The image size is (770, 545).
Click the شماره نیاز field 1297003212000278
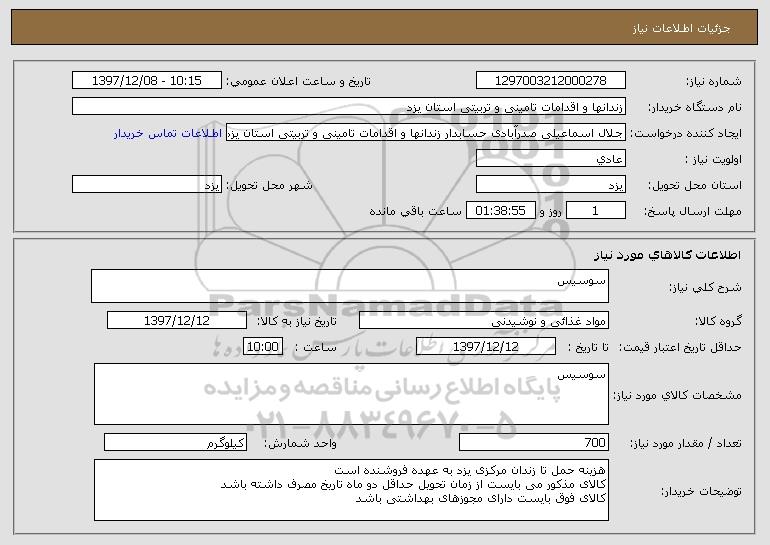click(x=550, y=81)
